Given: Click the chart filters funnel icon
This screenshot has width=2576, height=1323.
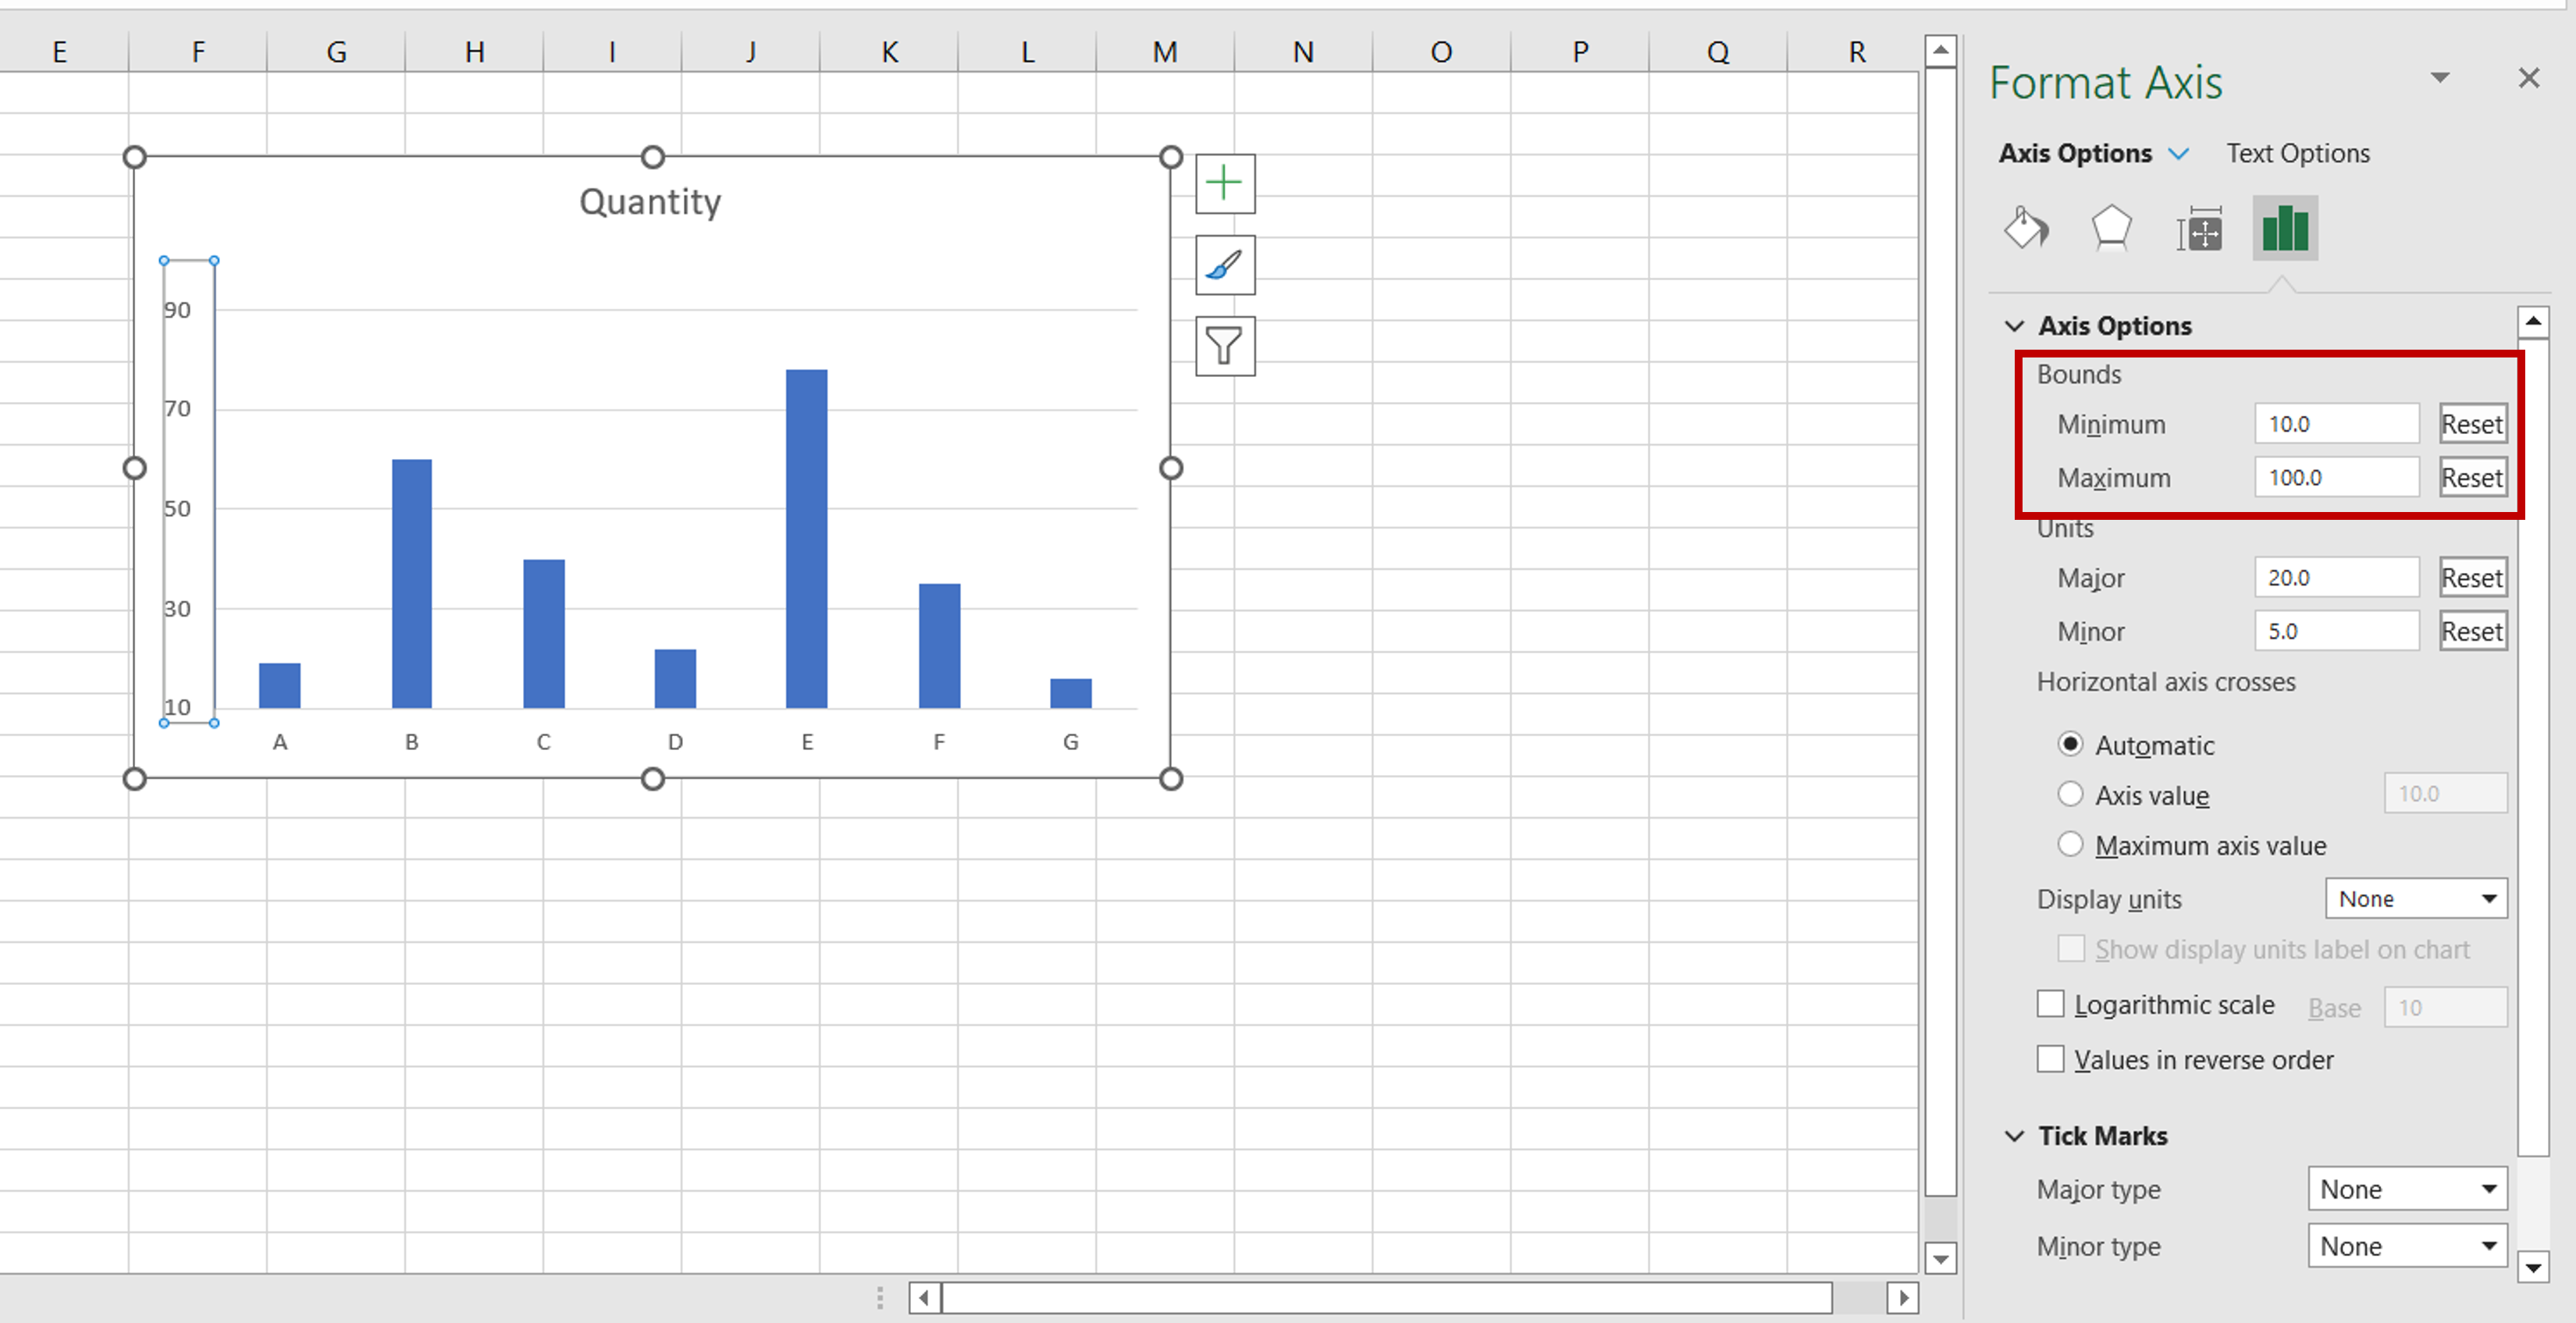Looking at the screenshot, I should coord(1225,346).
